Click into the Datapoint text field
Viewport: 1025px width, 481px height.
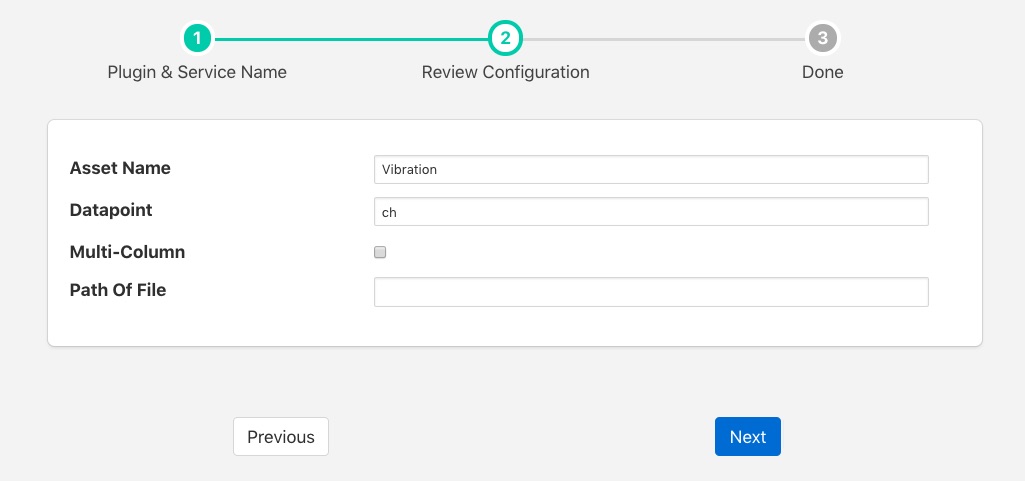click(650, 212)
